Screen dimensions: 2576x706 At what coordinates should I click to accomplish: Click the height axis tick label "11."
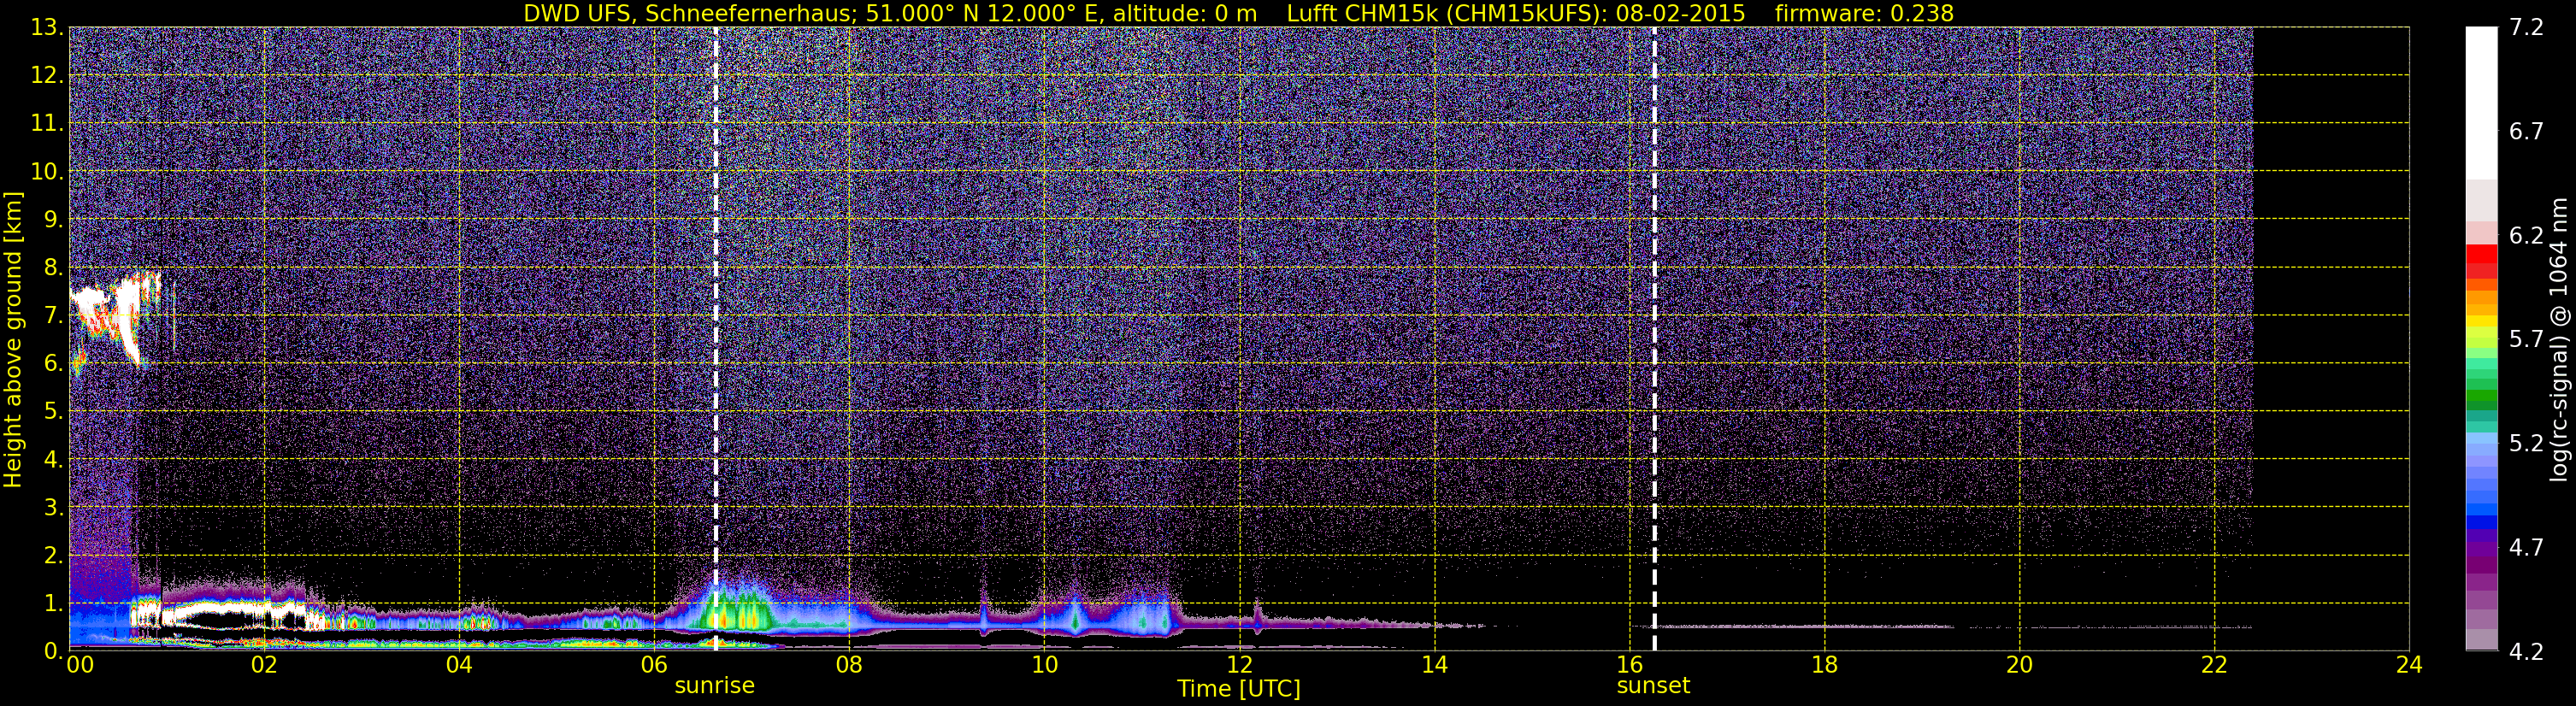pos(47,123)
